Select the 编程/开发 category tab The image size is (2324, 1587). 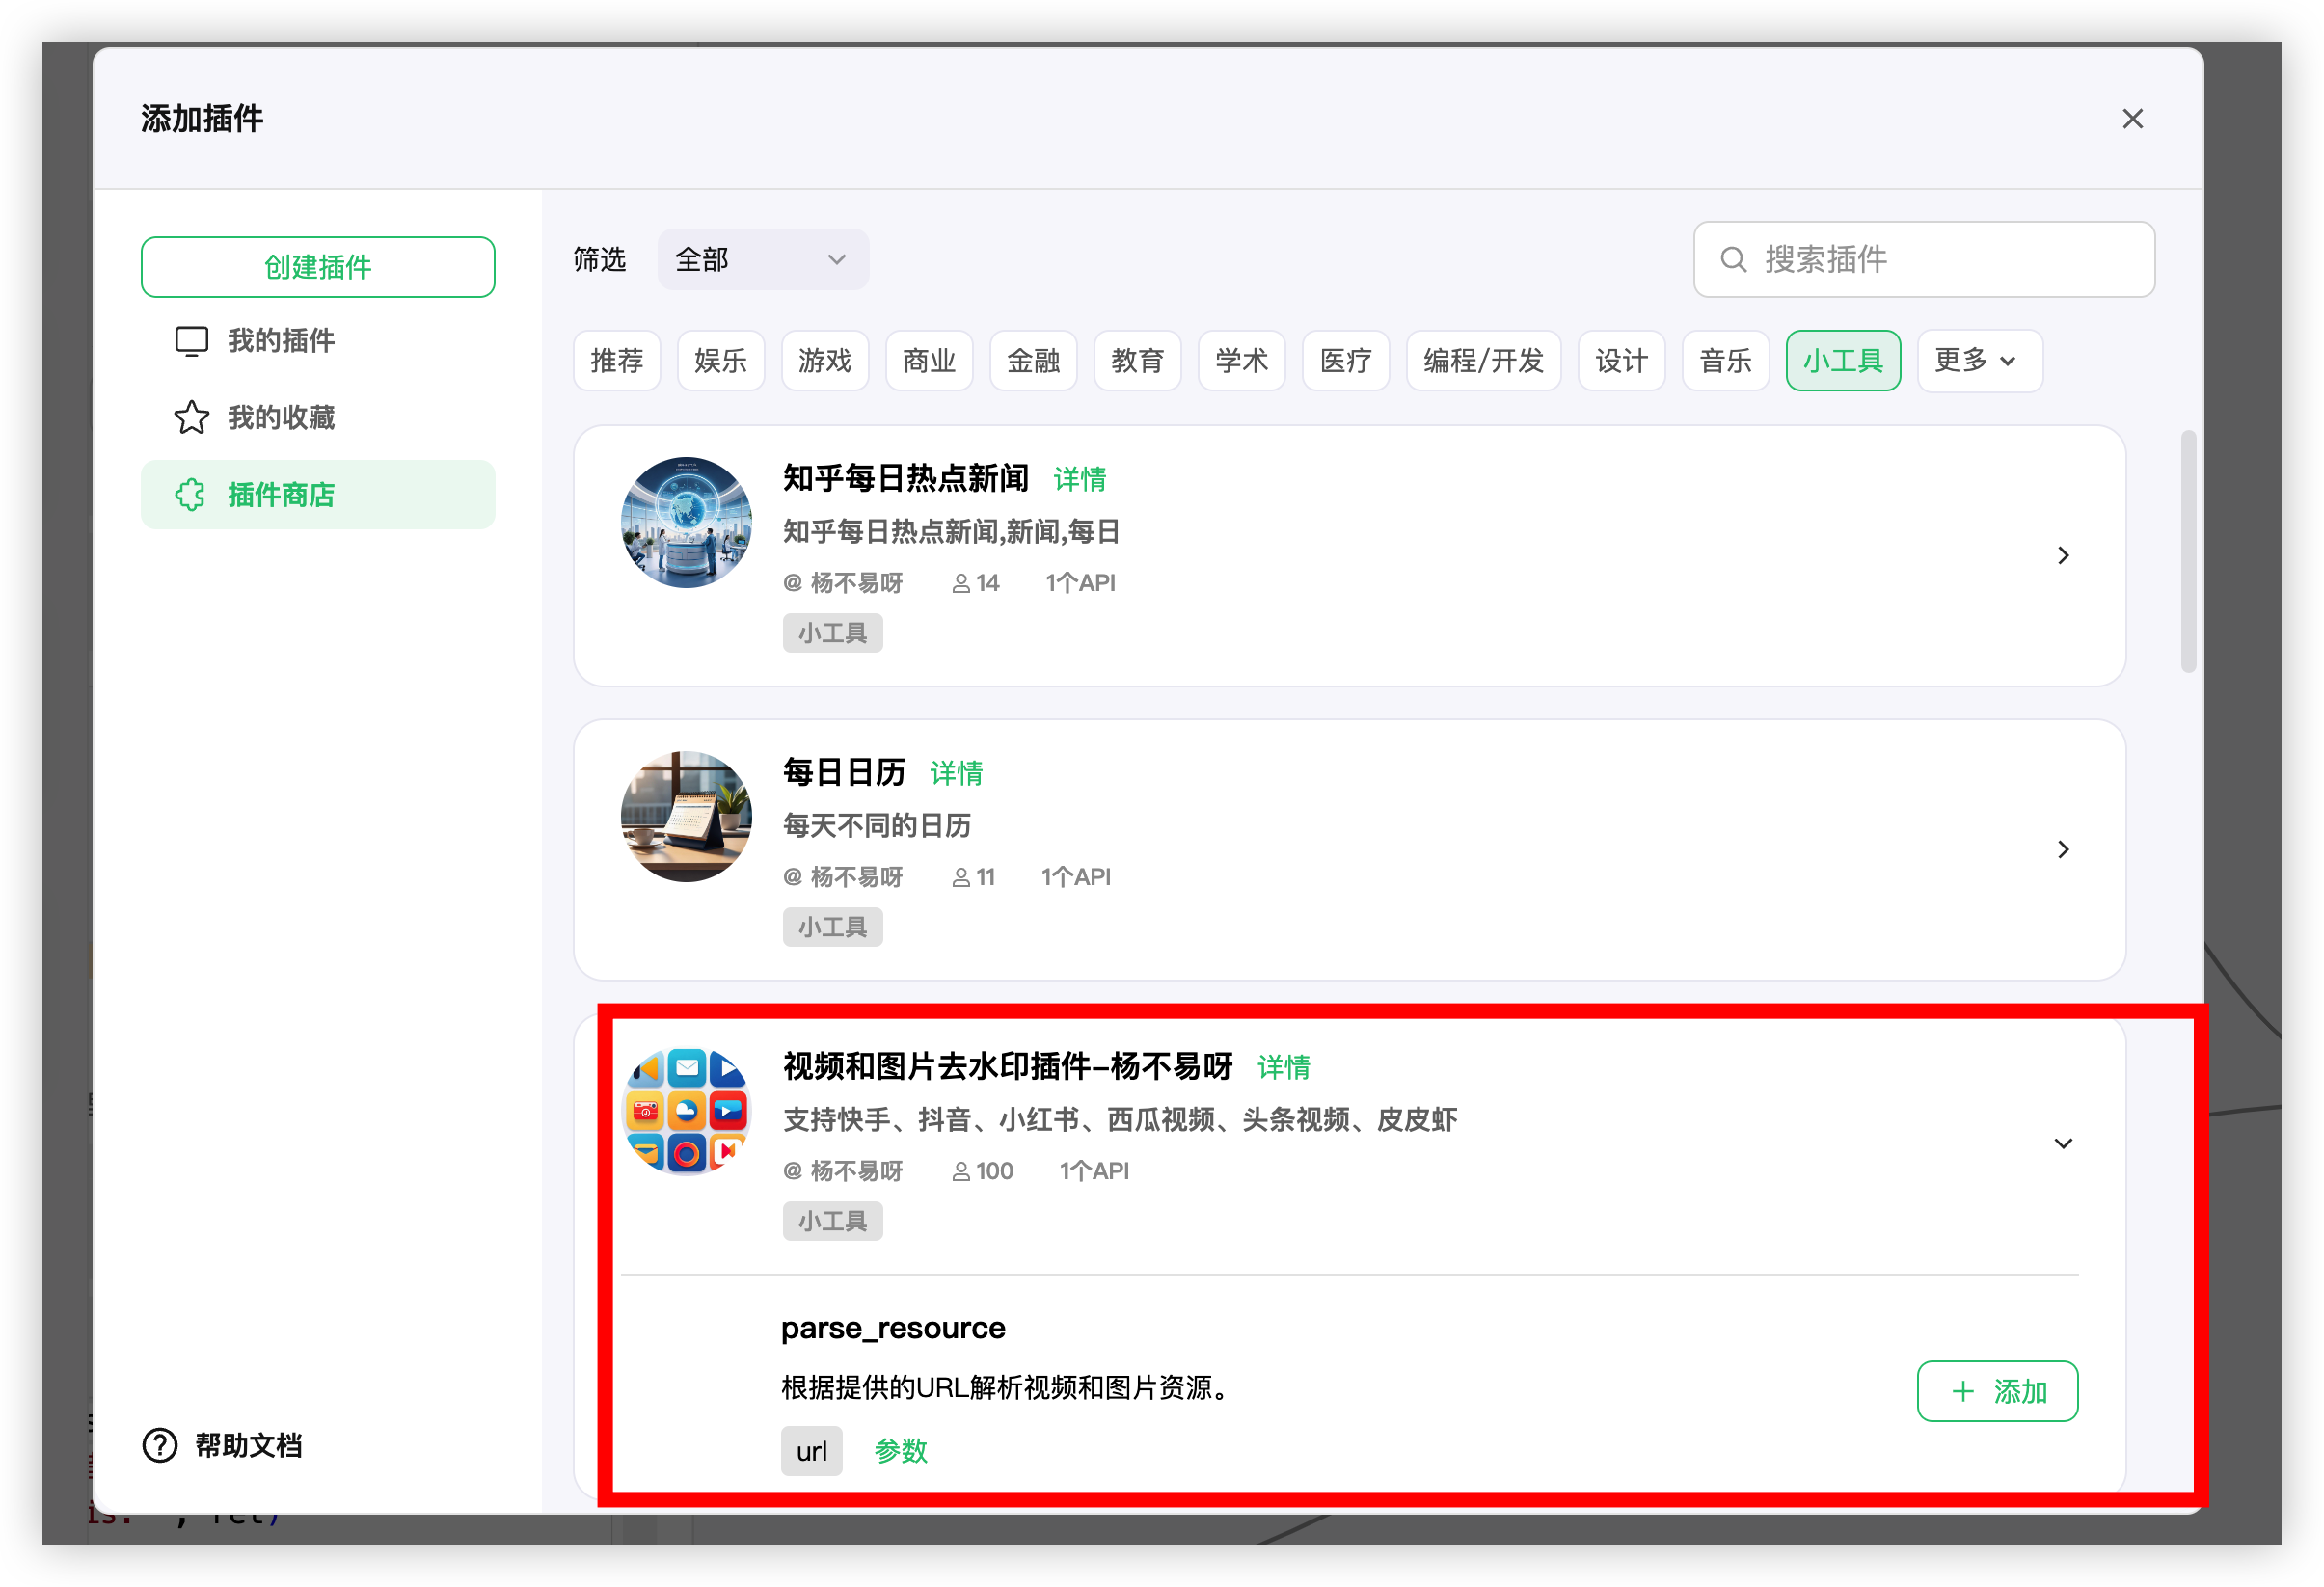[1483, 361]
